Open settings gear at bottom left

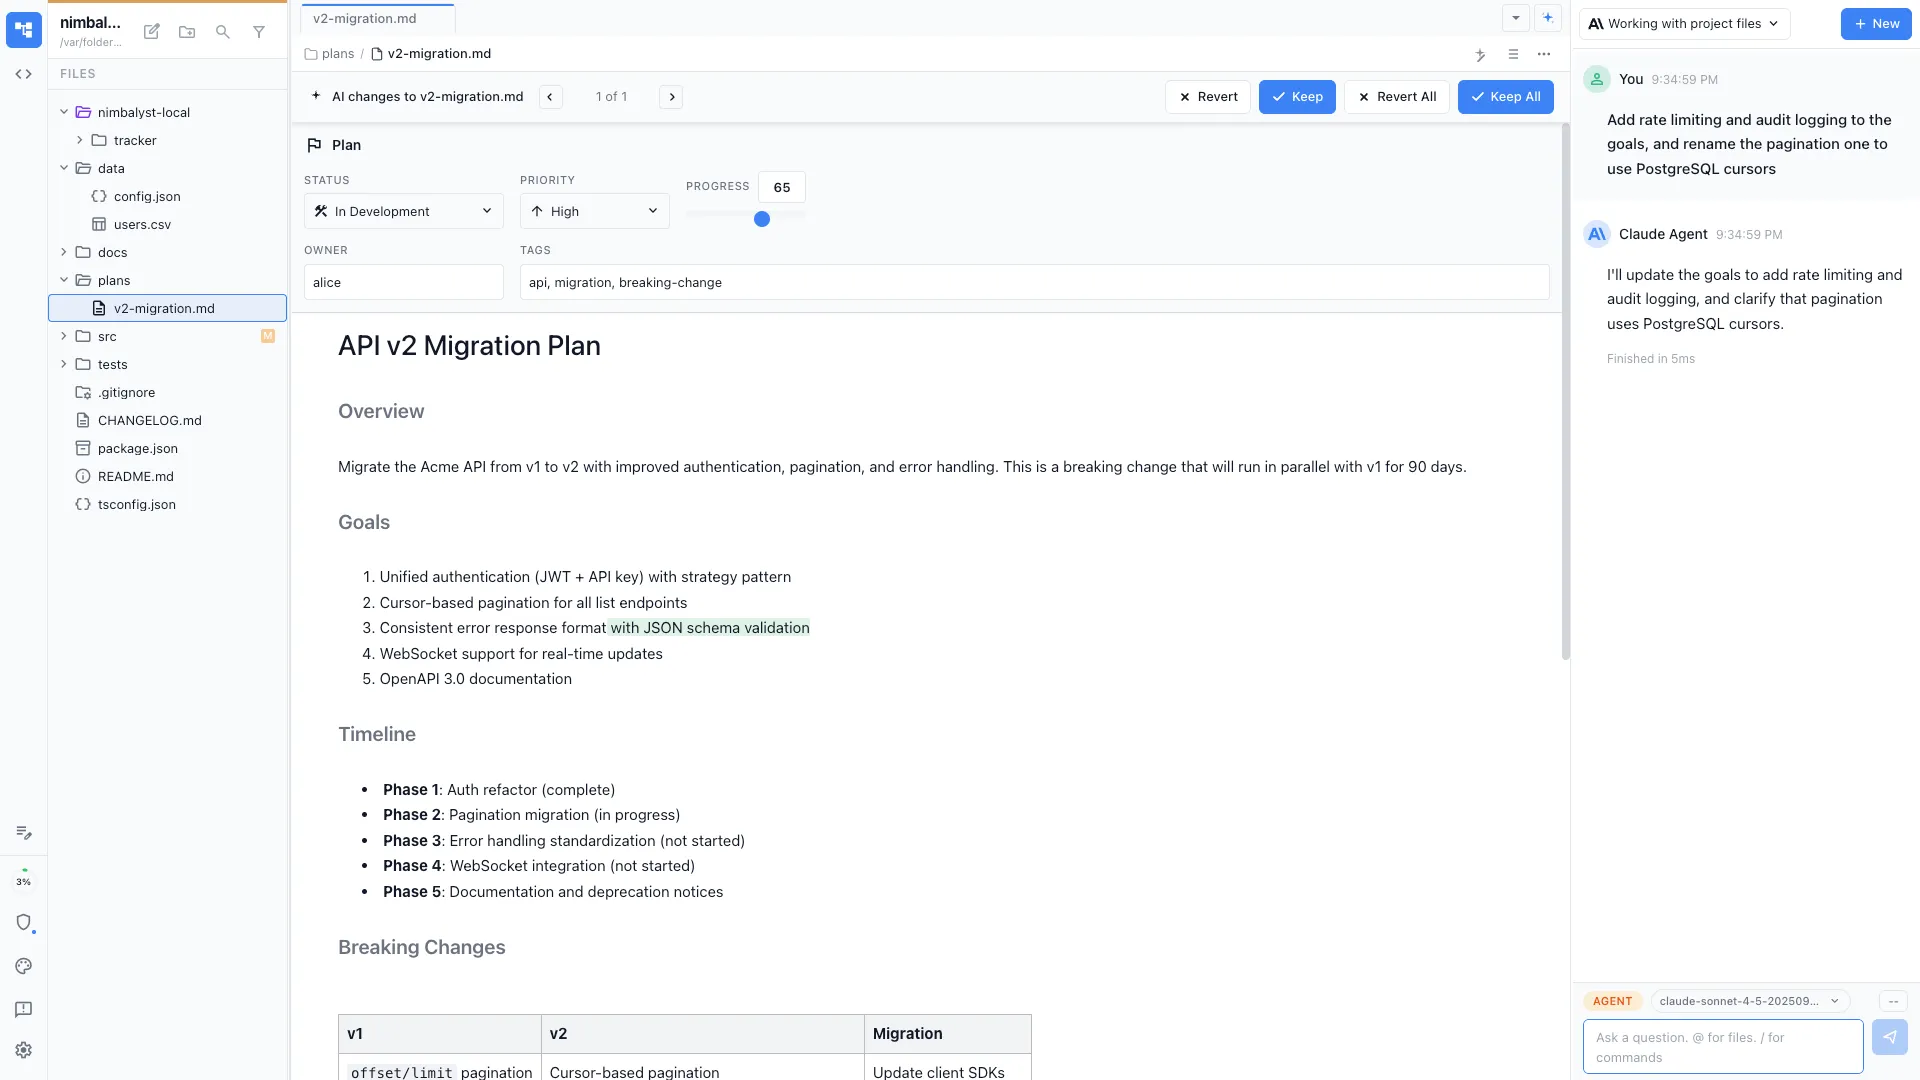coord(23,1049)
